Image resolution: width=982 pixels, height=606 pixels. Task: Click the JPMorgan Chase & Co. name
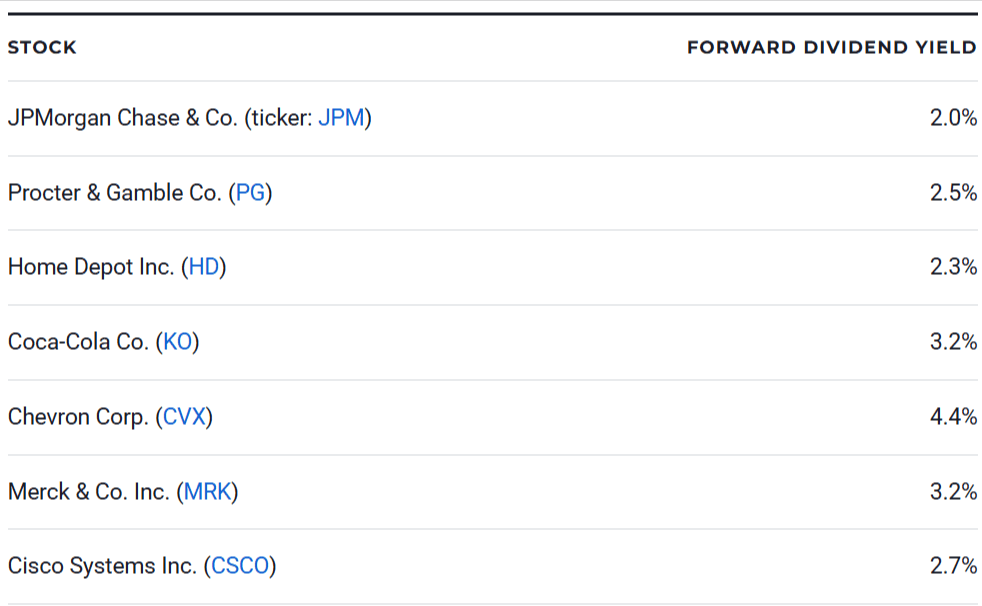(120, 118)
